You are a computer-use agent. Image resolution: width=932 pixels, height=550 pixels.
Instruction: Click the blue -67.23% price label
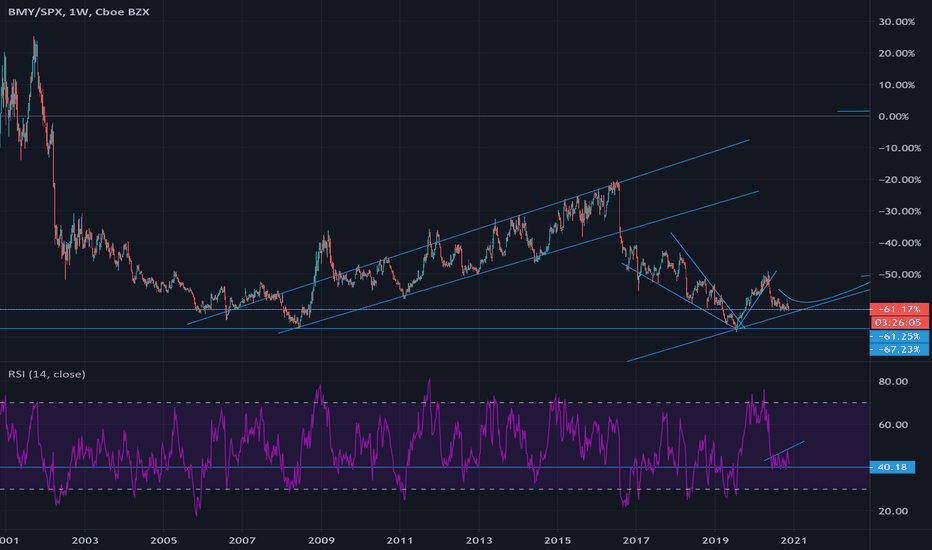coord(899,349)
